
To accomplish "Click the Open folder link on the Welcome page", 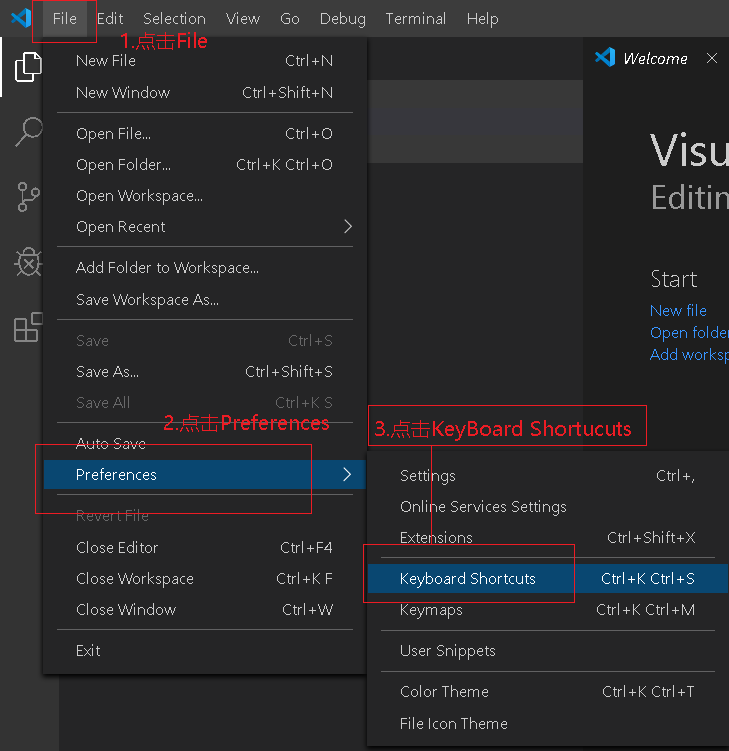I will coord(689,332).
